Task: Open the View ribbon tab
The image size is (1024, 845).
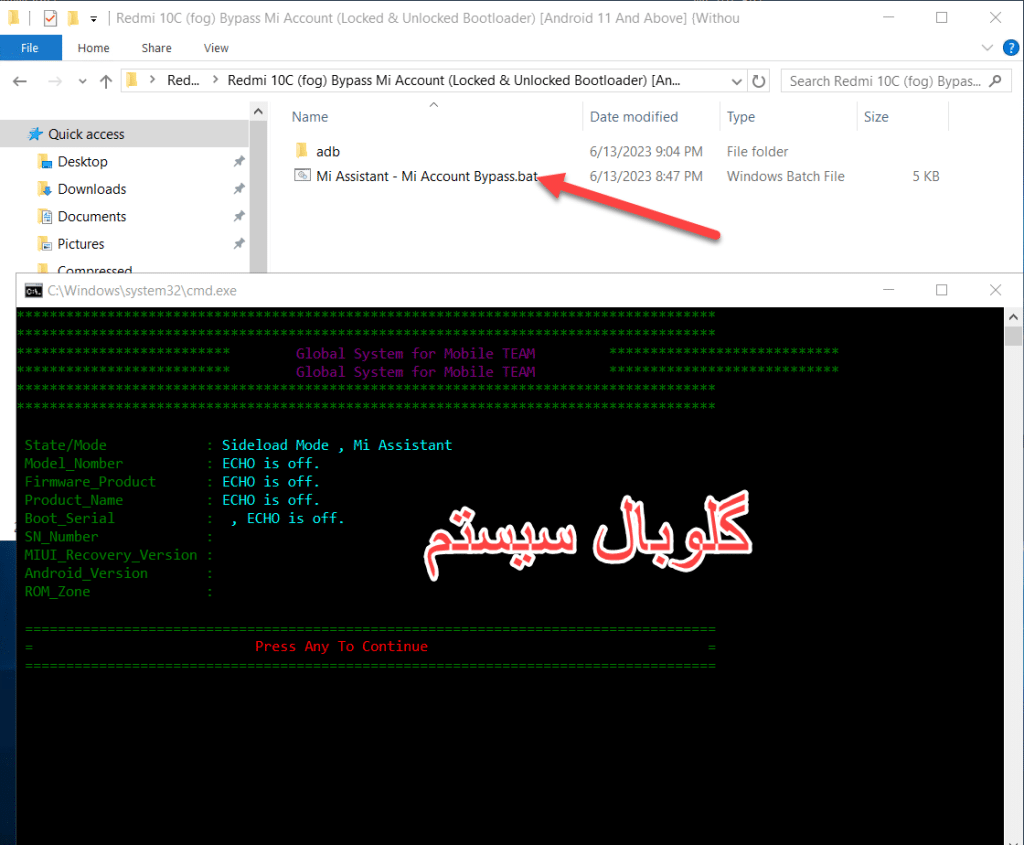Action: 216,48
